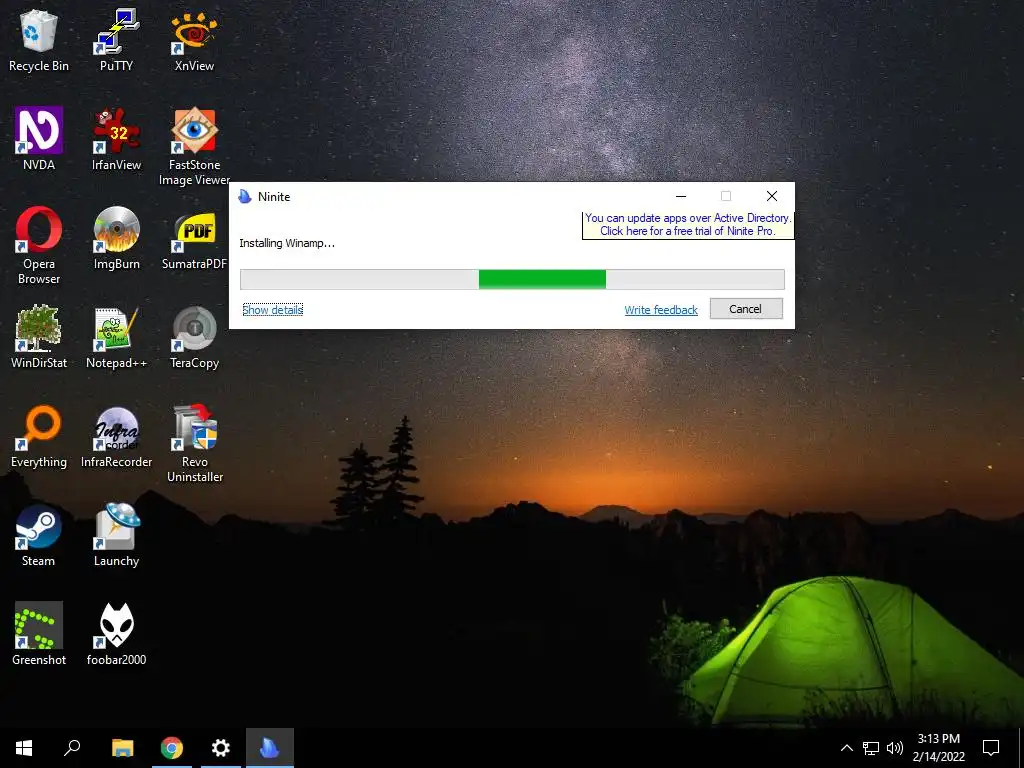Open the volume tray icon
This screenshot has width=1024, height=768.
coord(895,748)
